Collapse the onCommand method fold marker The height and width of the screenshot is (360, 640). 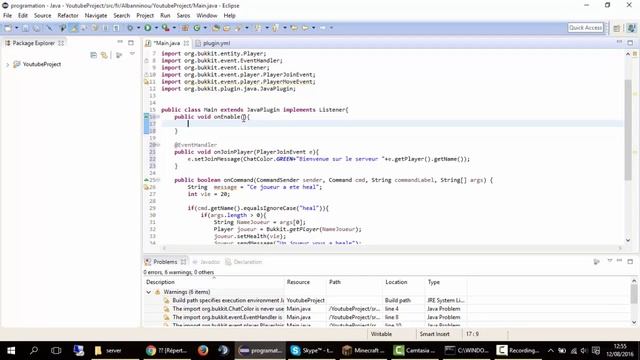click(x=158, y=180)
